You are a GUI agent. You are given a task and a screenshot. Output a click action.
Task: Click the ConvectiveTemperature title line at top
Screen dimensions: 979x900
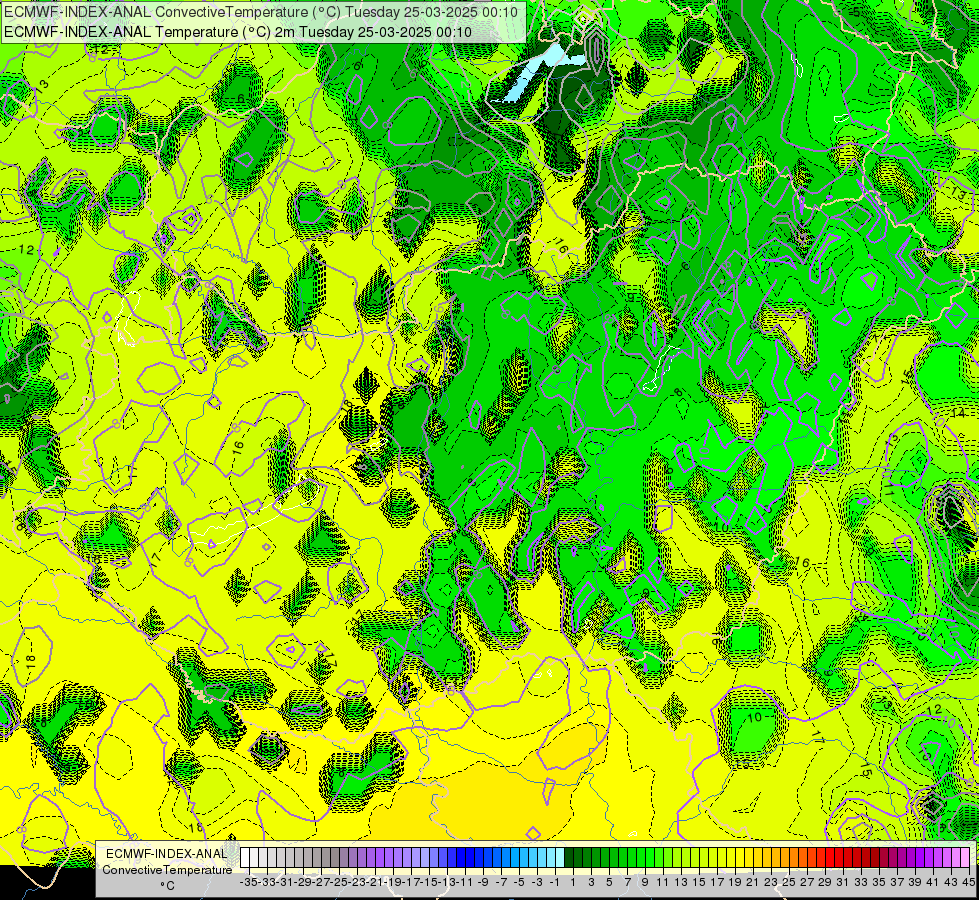(261, 12)
